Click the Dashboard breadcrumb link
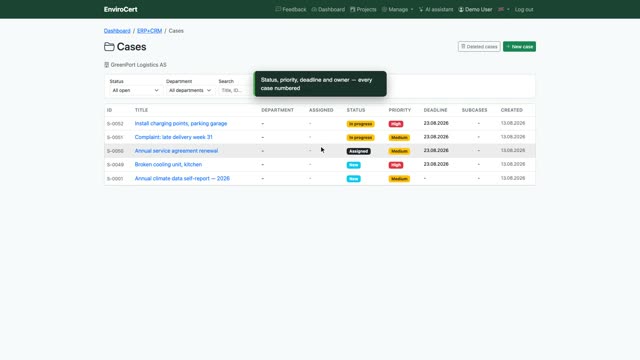This screenshot has width=640, height=360. [117, 31]
